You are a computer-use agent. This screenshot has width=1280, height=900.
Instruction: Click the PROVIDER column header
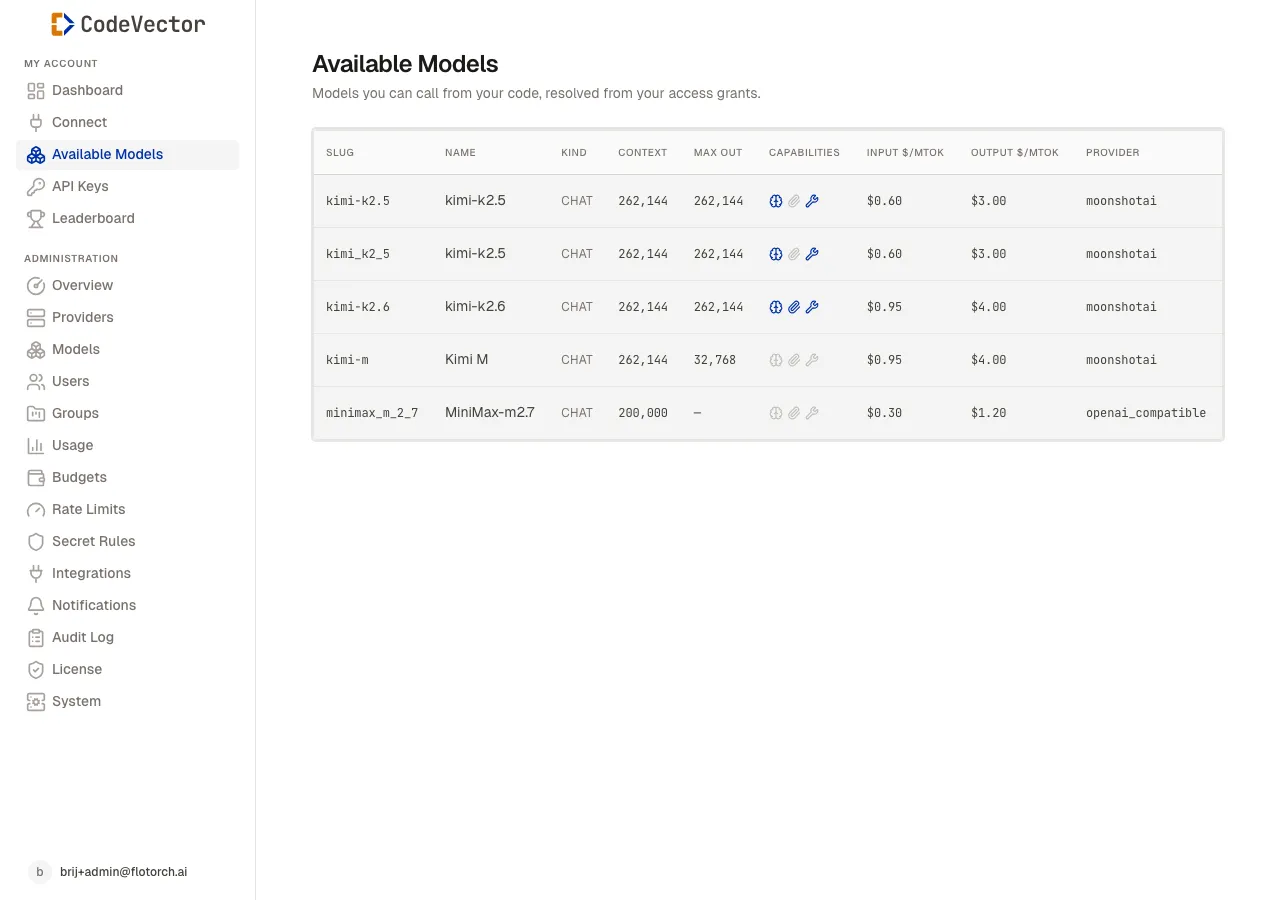point(1113,153)
